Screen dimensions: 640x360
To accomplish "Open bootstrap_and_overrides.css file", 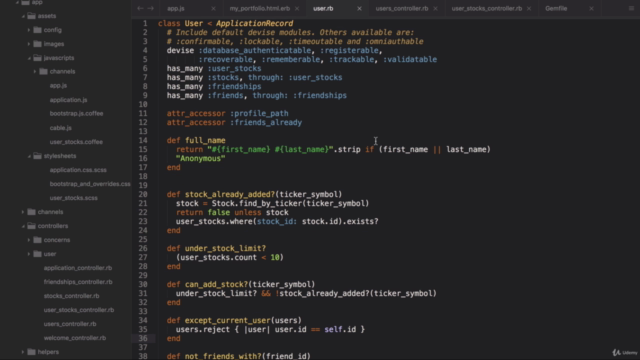I will point(90,184).
